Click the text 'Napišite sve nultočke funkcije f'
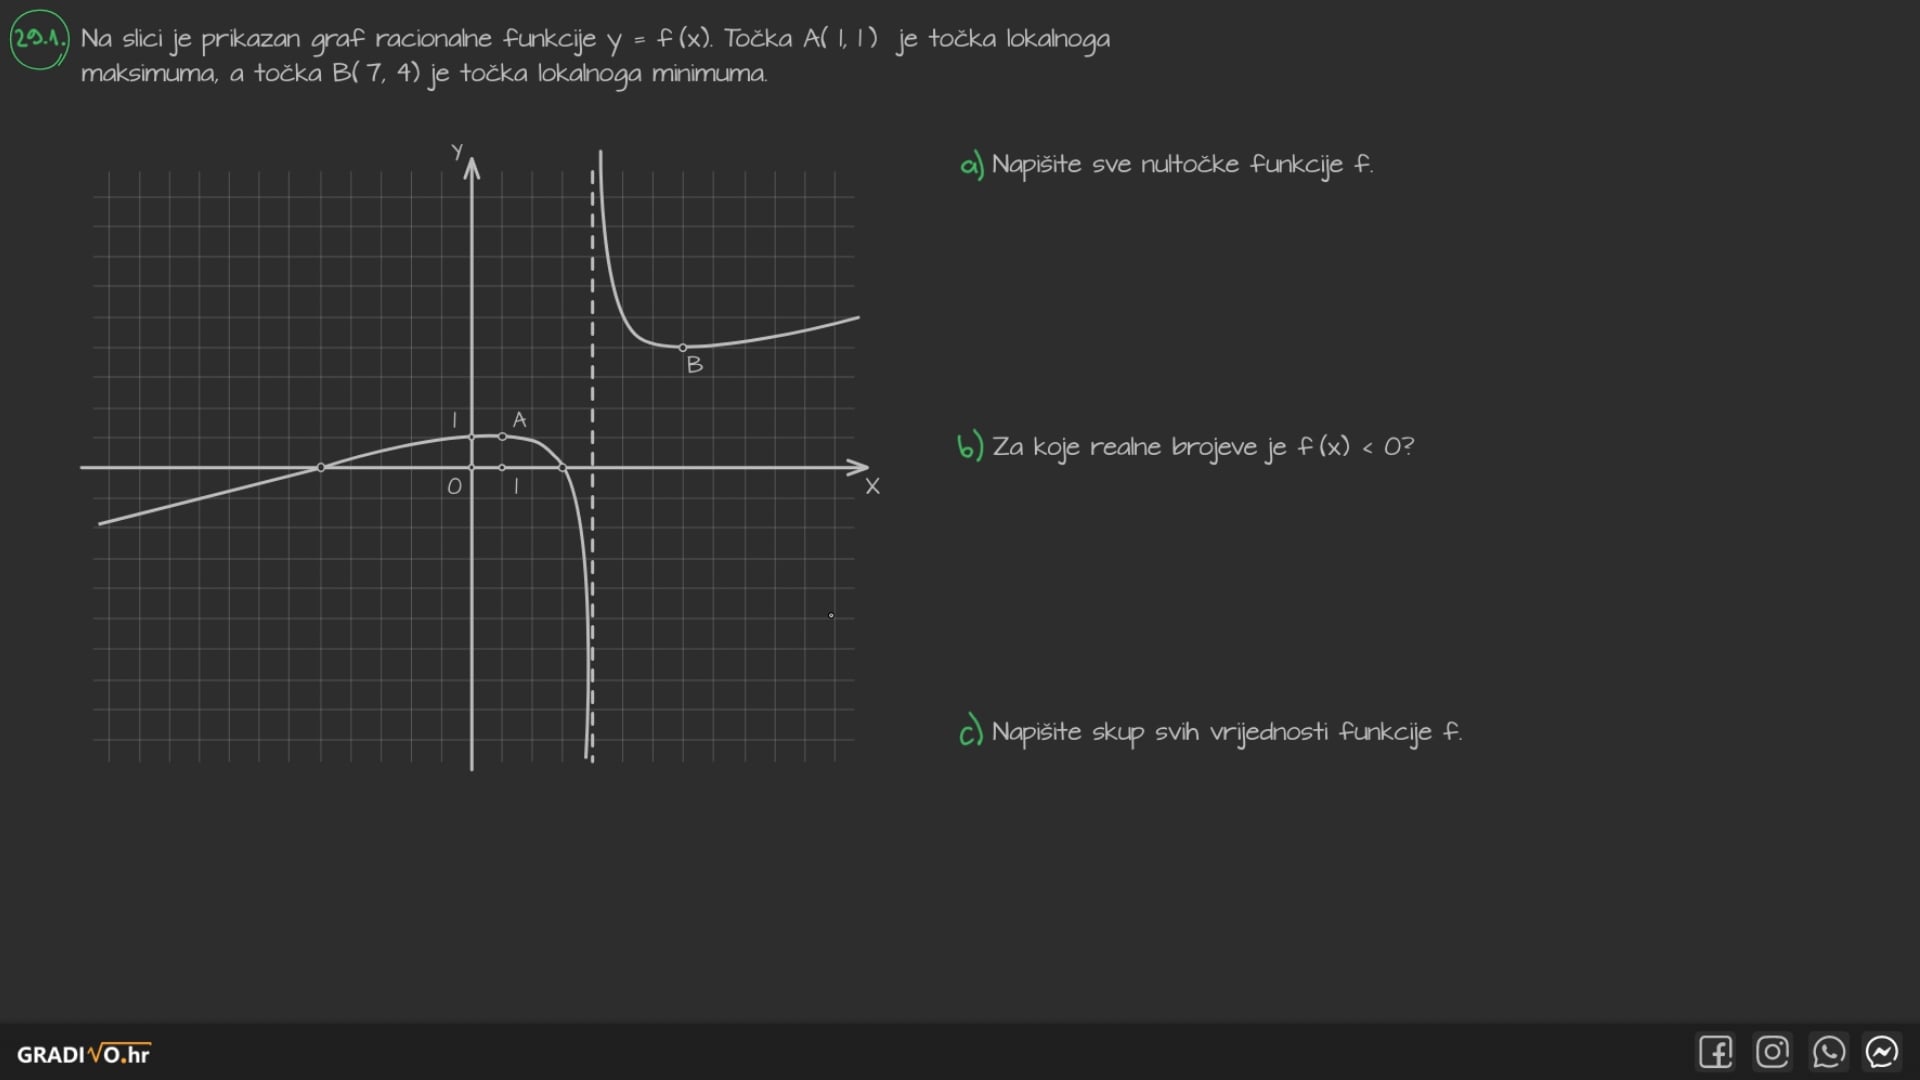 [x=1182, y=164]
